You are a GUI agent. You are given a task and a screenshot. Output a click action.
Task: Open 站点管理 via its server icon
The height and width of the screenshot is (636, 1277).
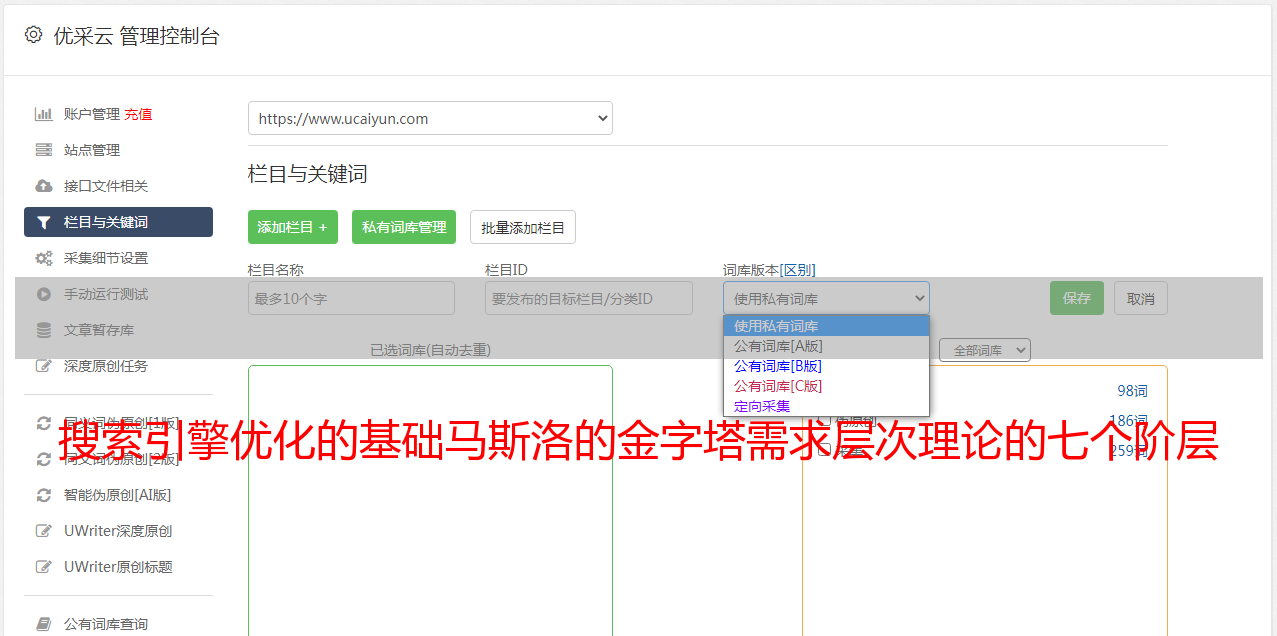coord(43,150)
